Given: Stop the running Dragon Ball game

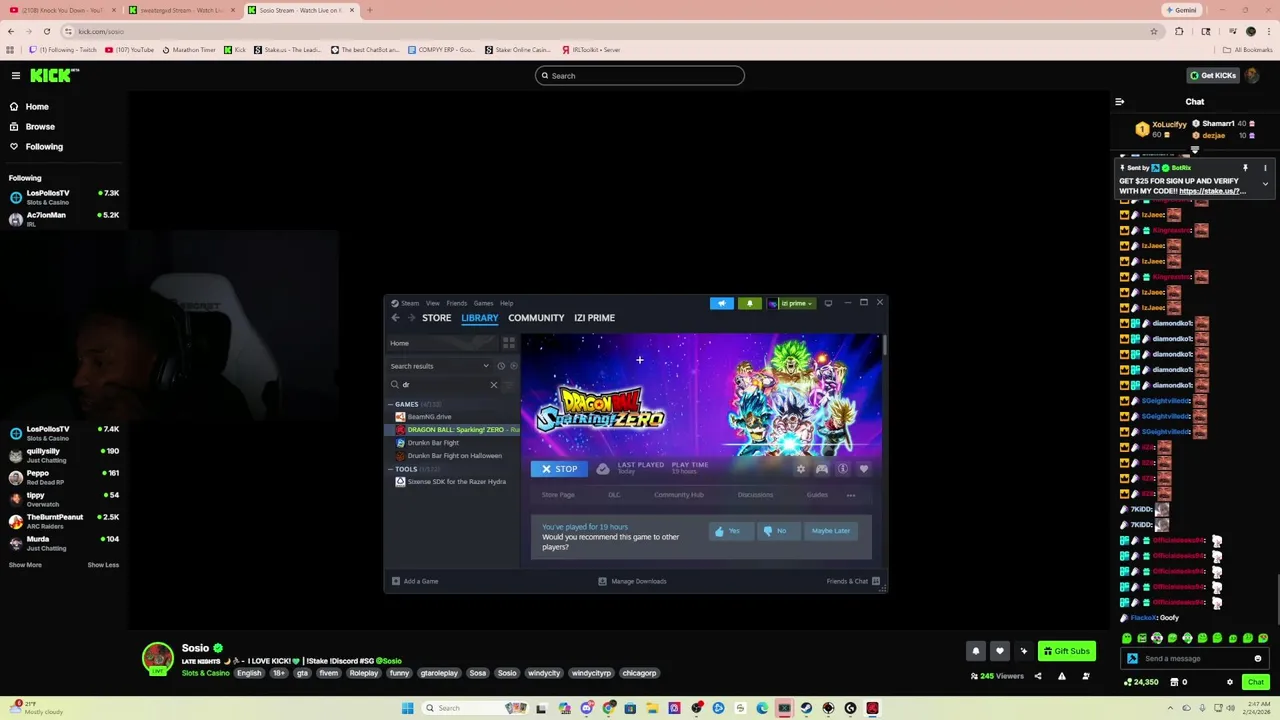Looking at the screenshot, I should 559,469.
